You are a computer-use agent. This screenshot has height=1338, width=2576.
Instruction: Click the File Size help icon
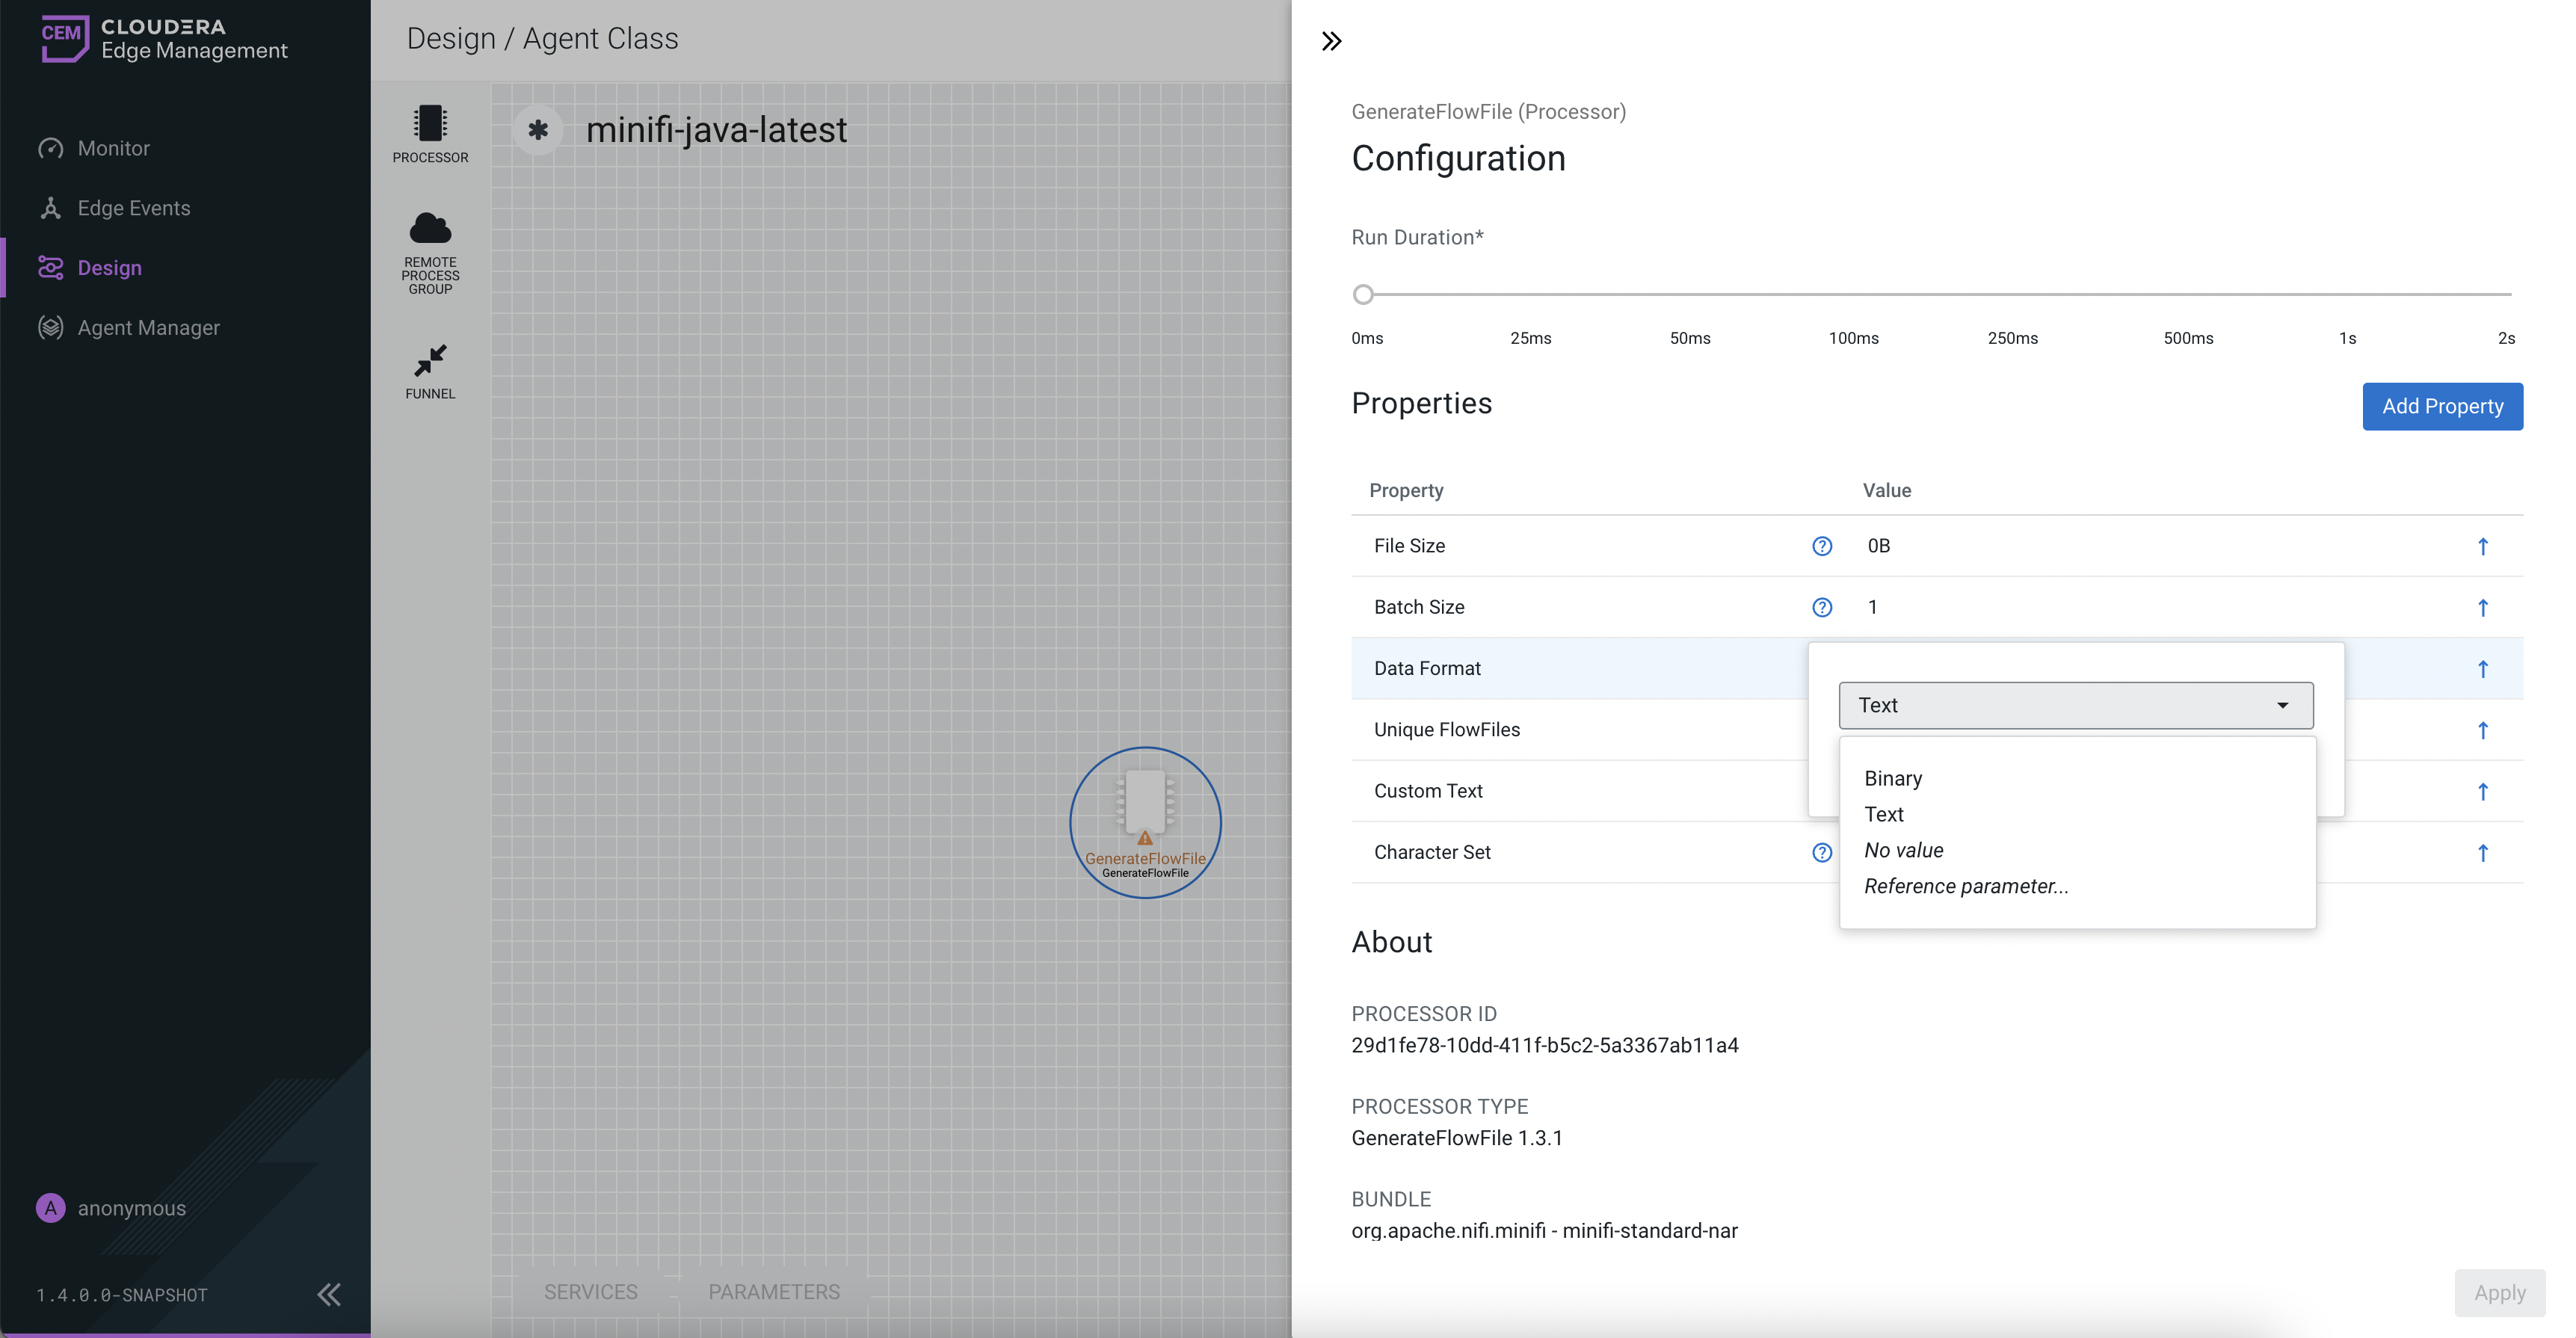(x=1822, y=546)
